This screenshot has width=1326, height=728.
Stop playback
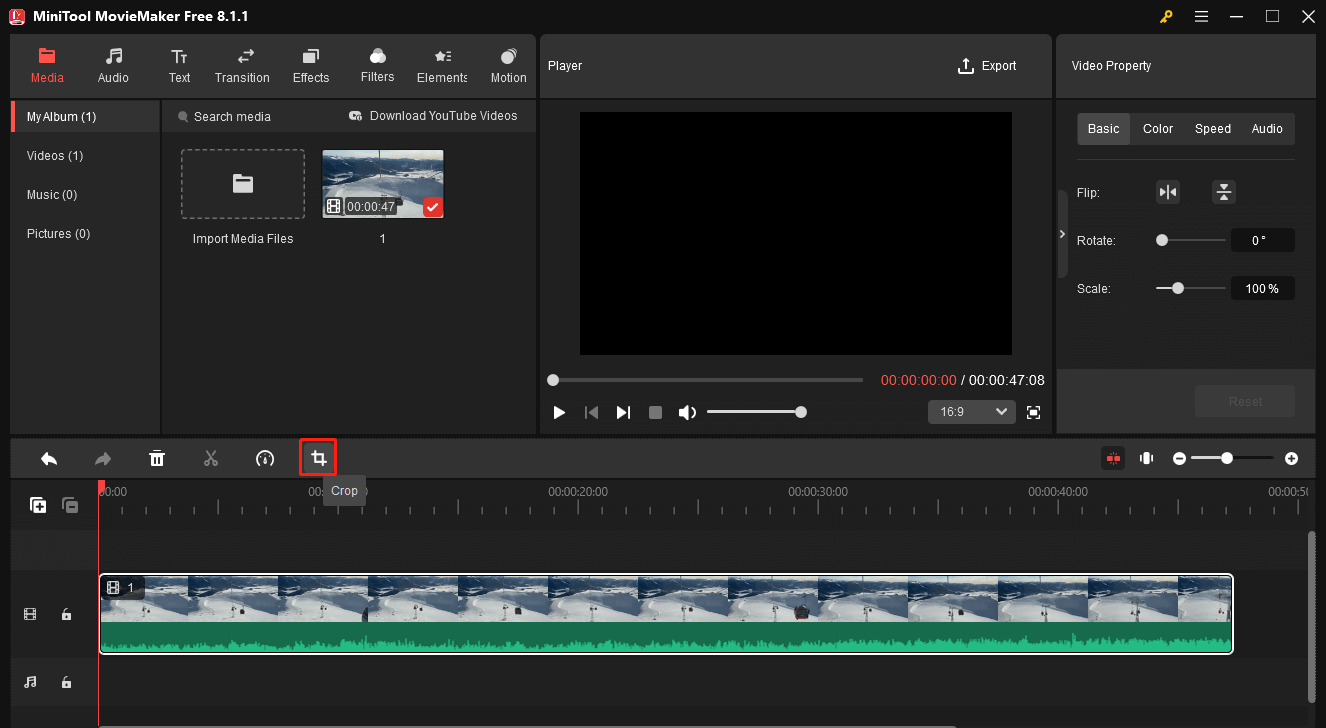pos(655,412)
